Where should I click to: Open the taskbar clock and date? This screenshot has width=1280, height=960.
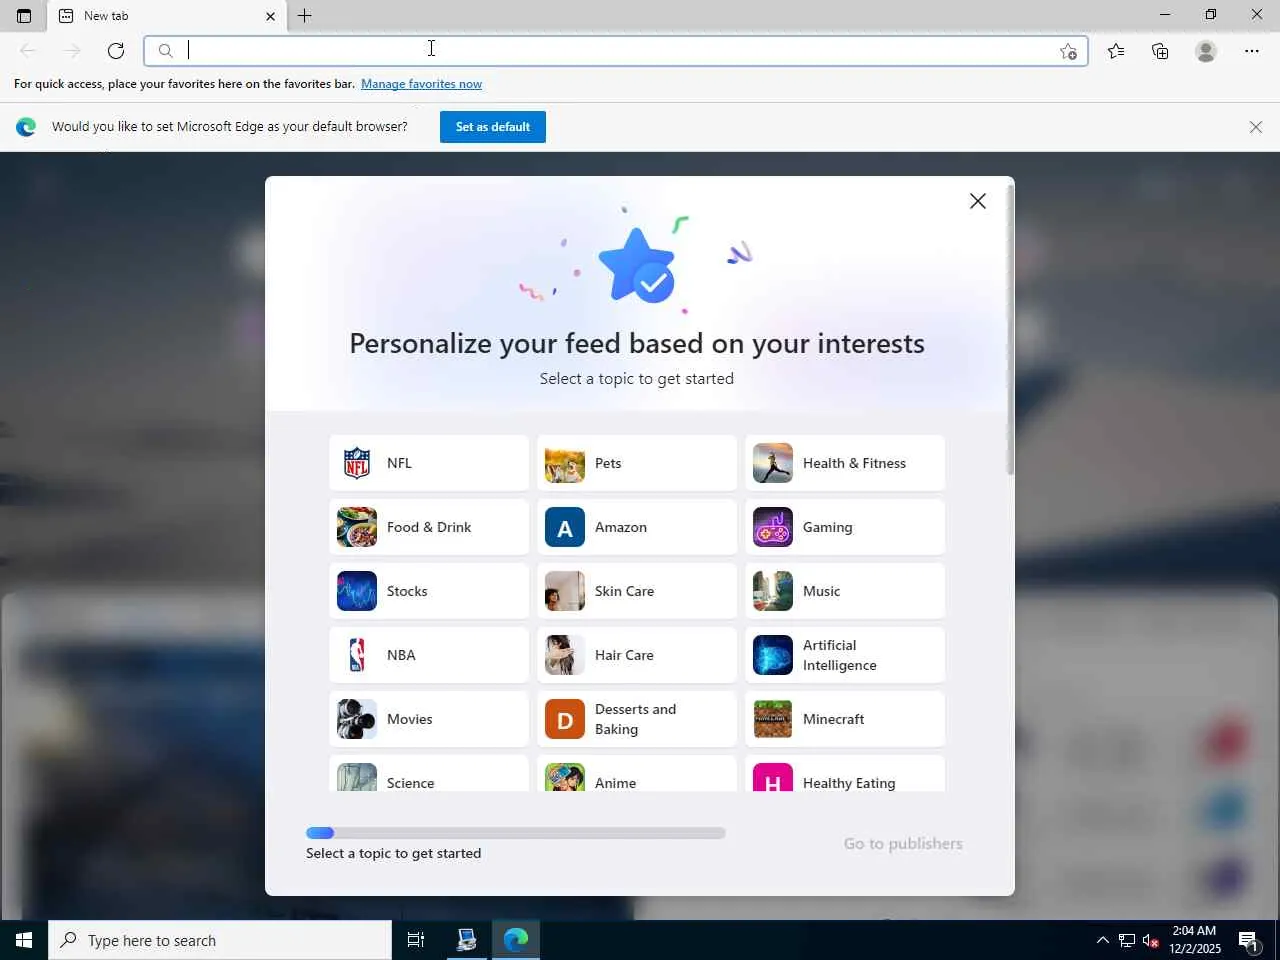pyautogui.click(x=1195, y=940)
